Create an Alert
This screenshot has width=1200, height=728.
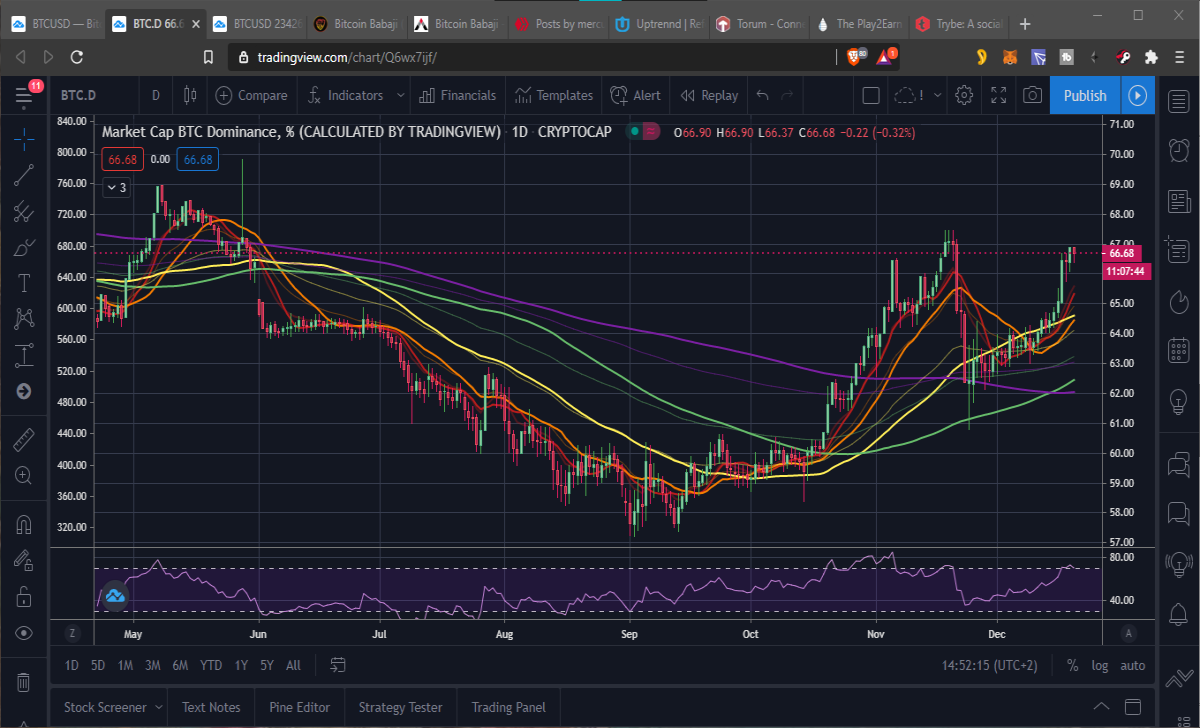(x=634, y=95)
